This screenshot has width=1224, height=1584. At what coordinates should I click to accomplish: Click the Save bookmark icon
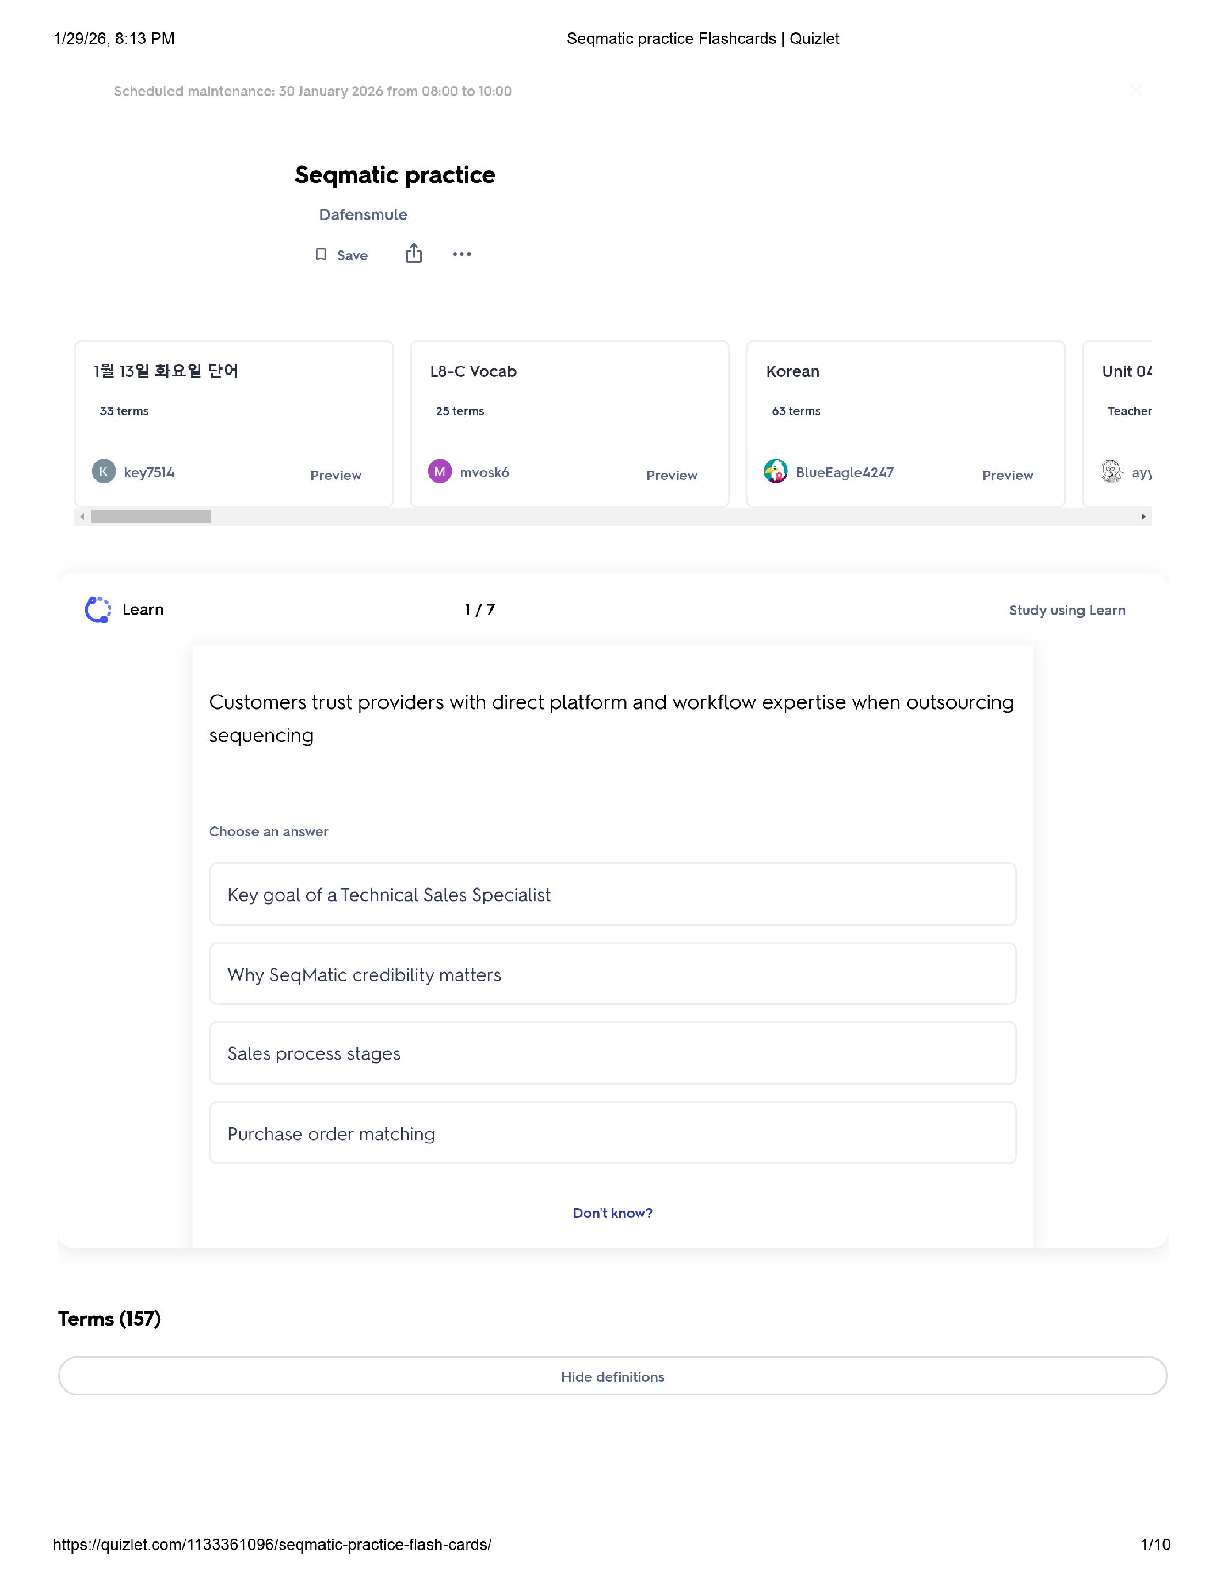coord(321,255)
